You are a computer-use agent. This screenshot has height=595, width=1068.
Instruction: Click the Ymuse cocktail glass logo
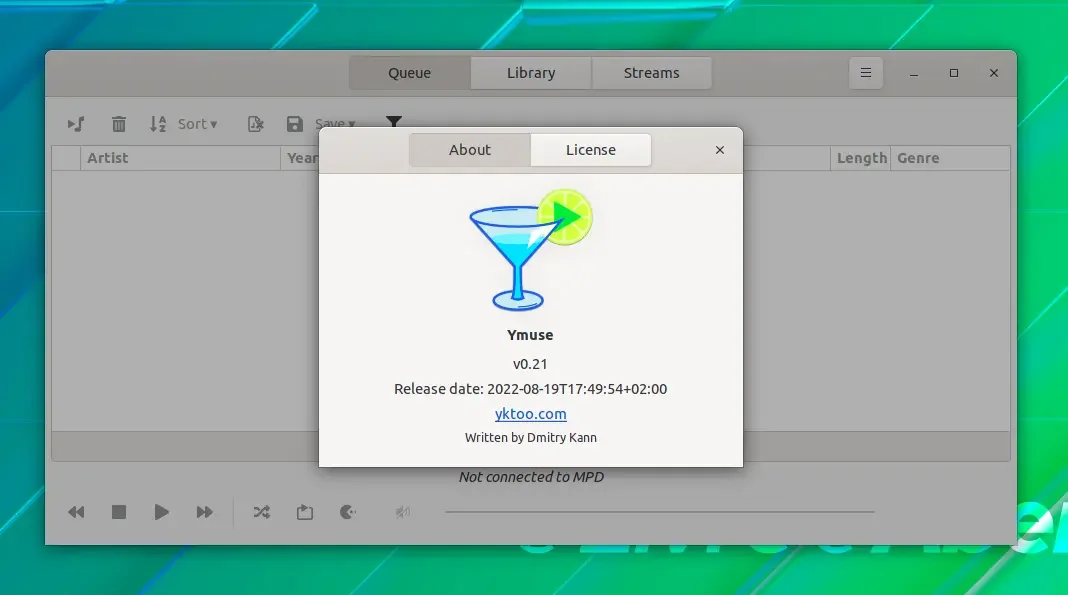[x=531, y=250]
